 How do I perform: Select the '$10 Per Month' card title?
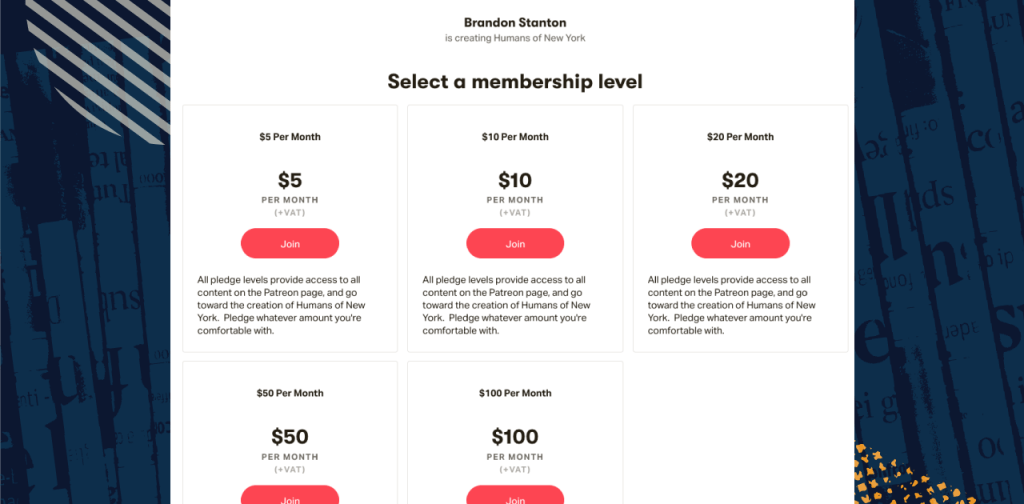pyautogui.click(x=515, y=137)
